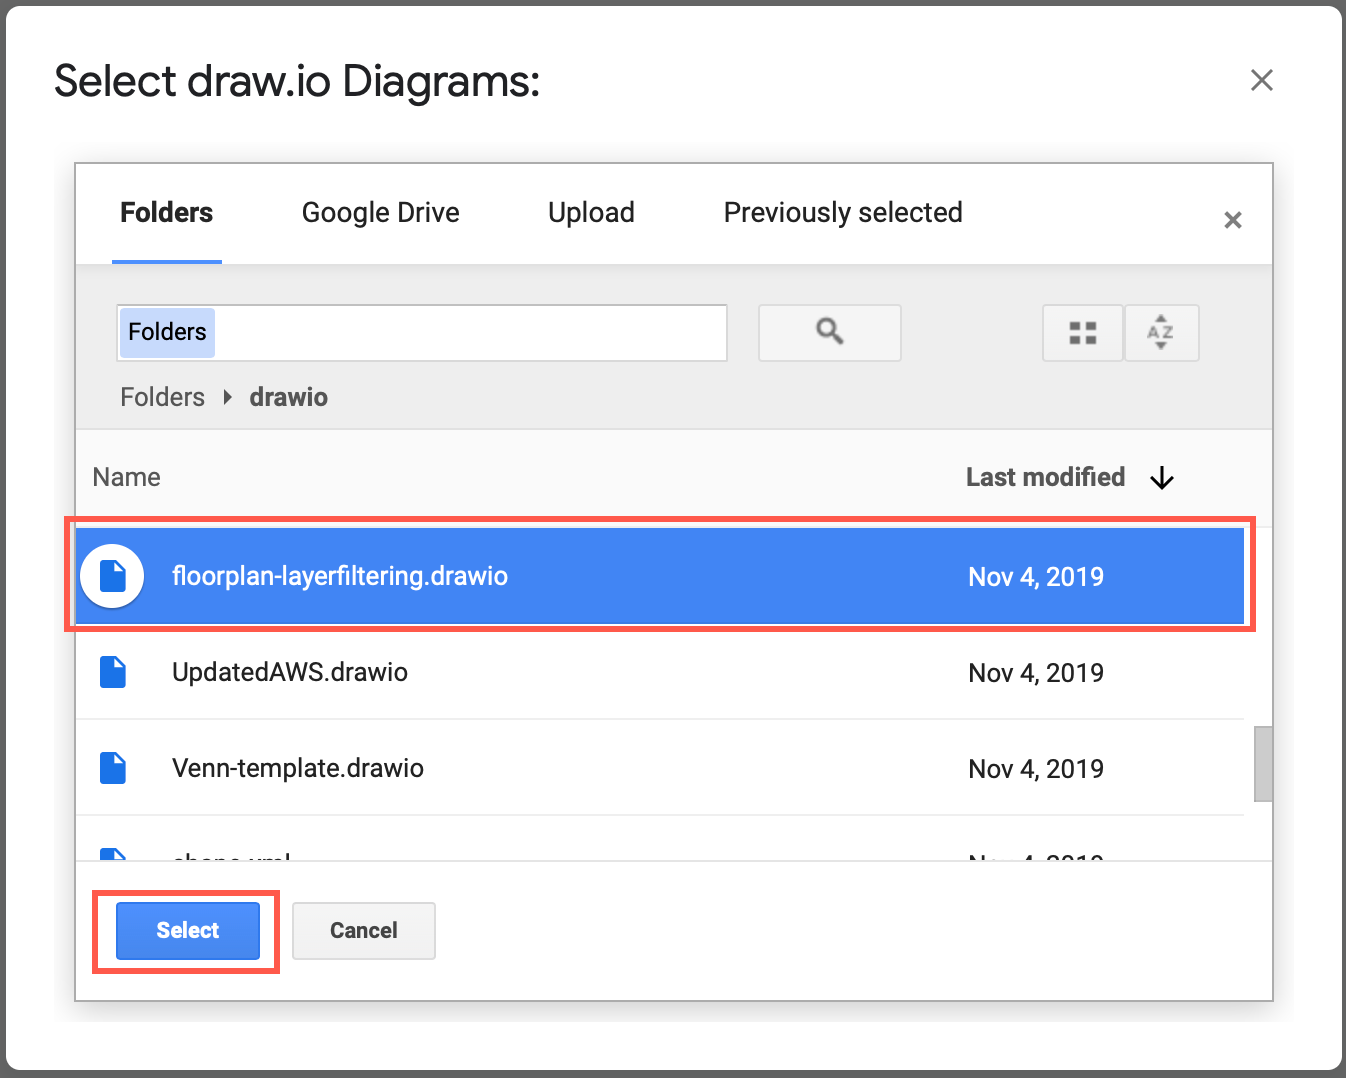Click the search magnifier icon
This screenshot has height=1078, width=1346.
(x=829, y=332)
